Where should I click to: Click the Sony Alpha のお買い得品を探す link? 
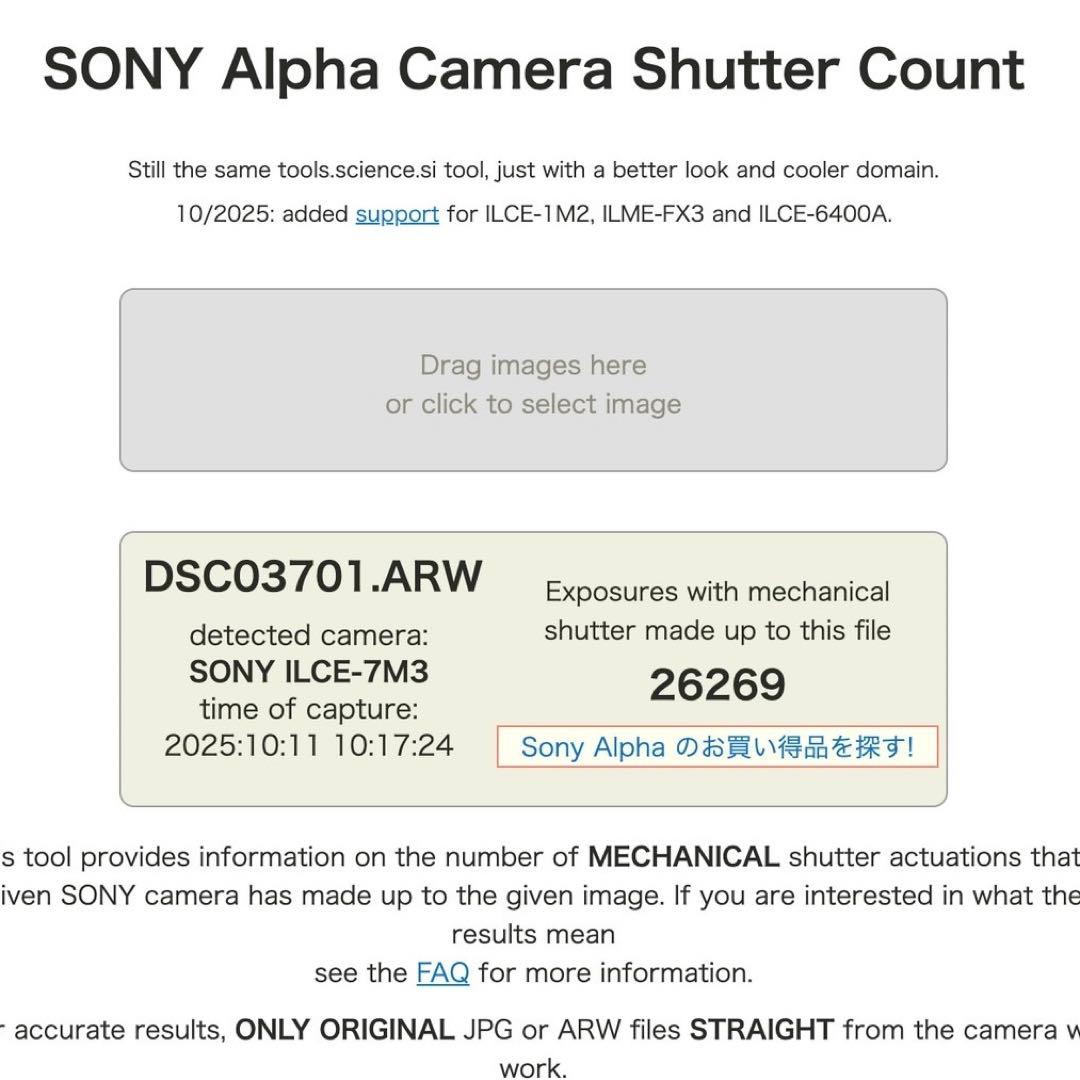pyautogui.click(x=718, y=747)
